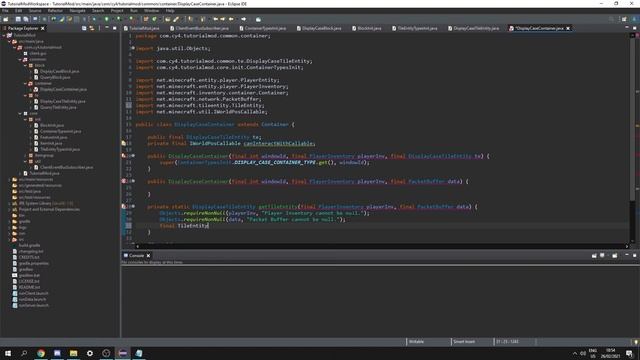This screenshot has height=360, width=640.
Task: Click the green Debug bug icon
Action: tap(95, 19)
